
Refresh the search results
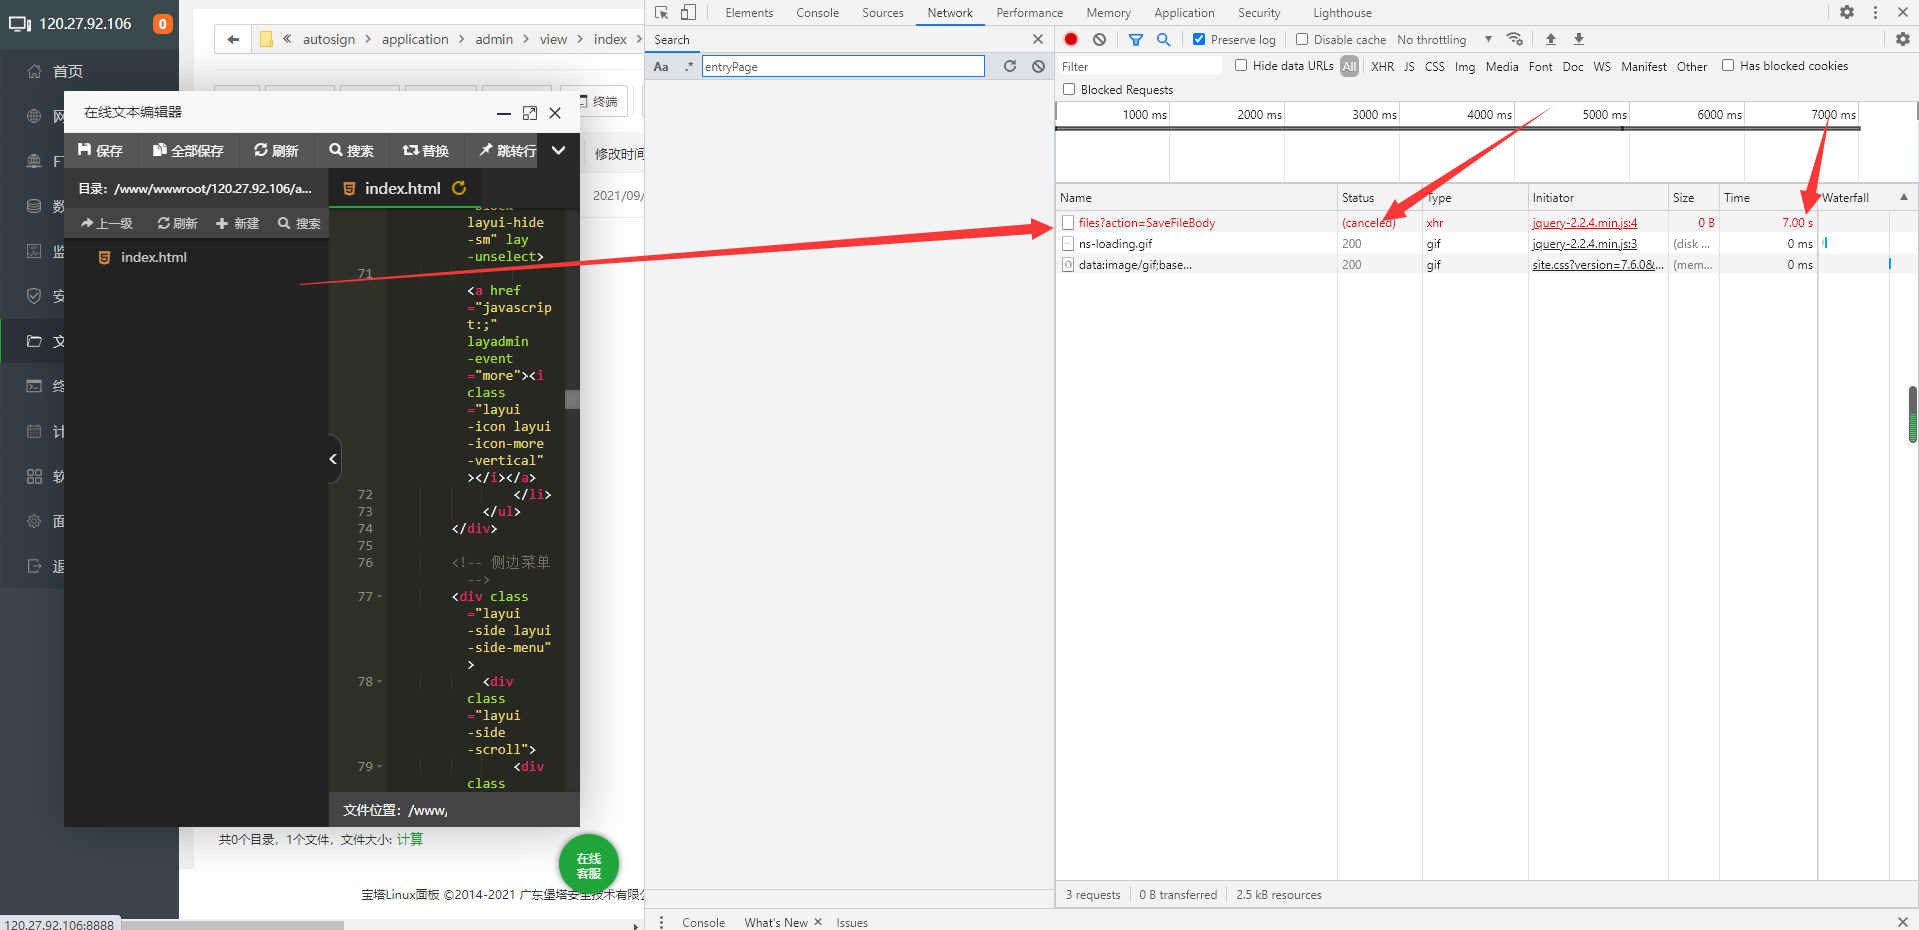click(1010, 66)
